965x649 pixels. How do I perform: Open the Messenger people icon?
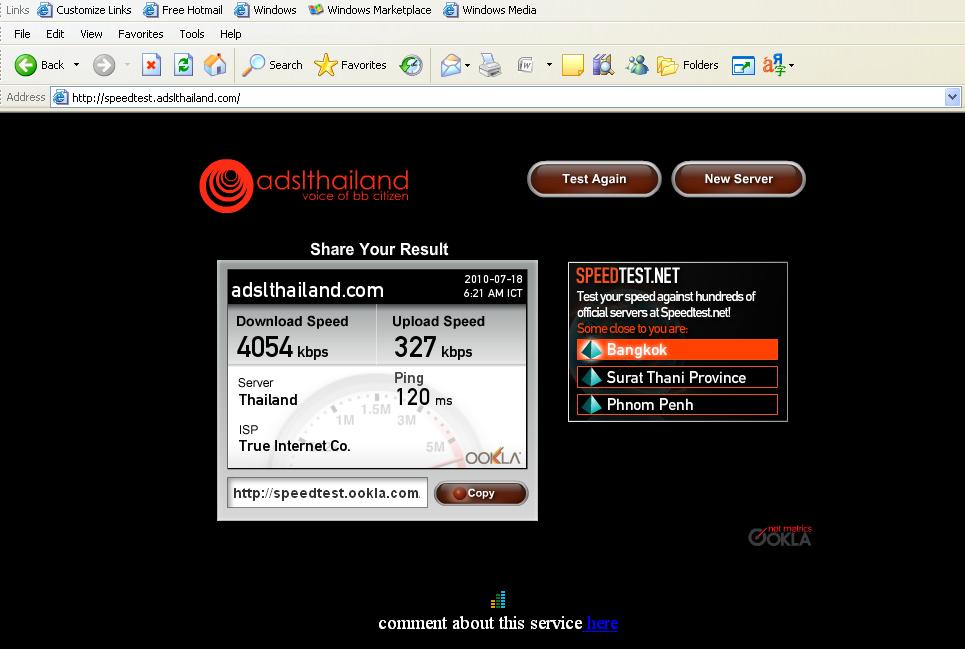636,65
